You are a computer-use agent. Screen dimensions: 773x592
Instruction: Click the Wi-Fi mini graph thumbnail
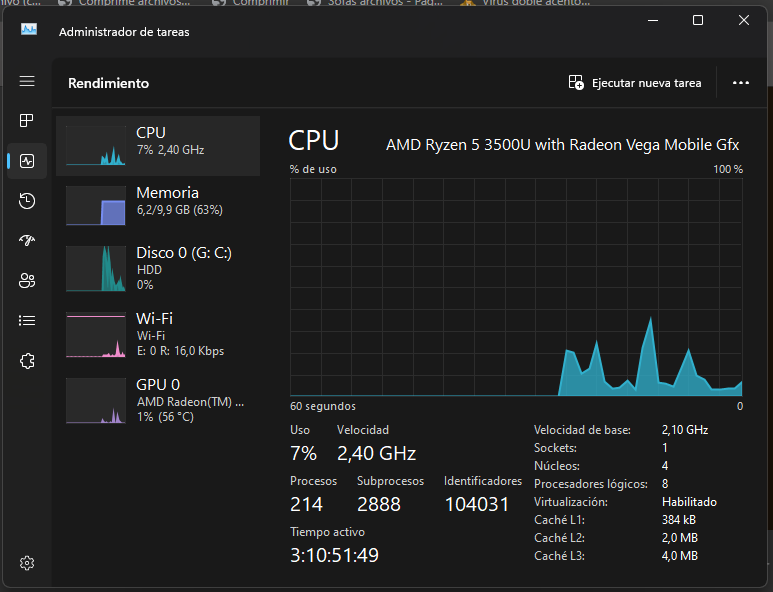coord(96,335)
